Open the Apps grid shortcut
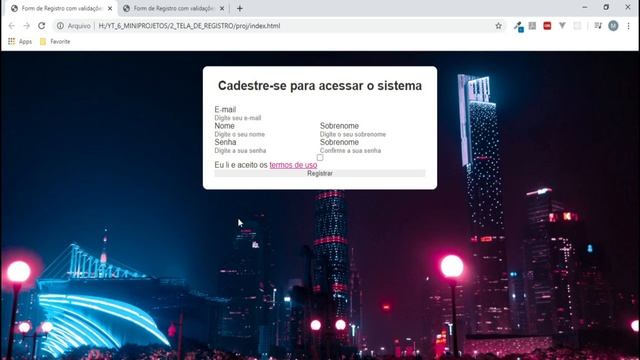Viewport: 640px width, 360px height. point(20,41)
